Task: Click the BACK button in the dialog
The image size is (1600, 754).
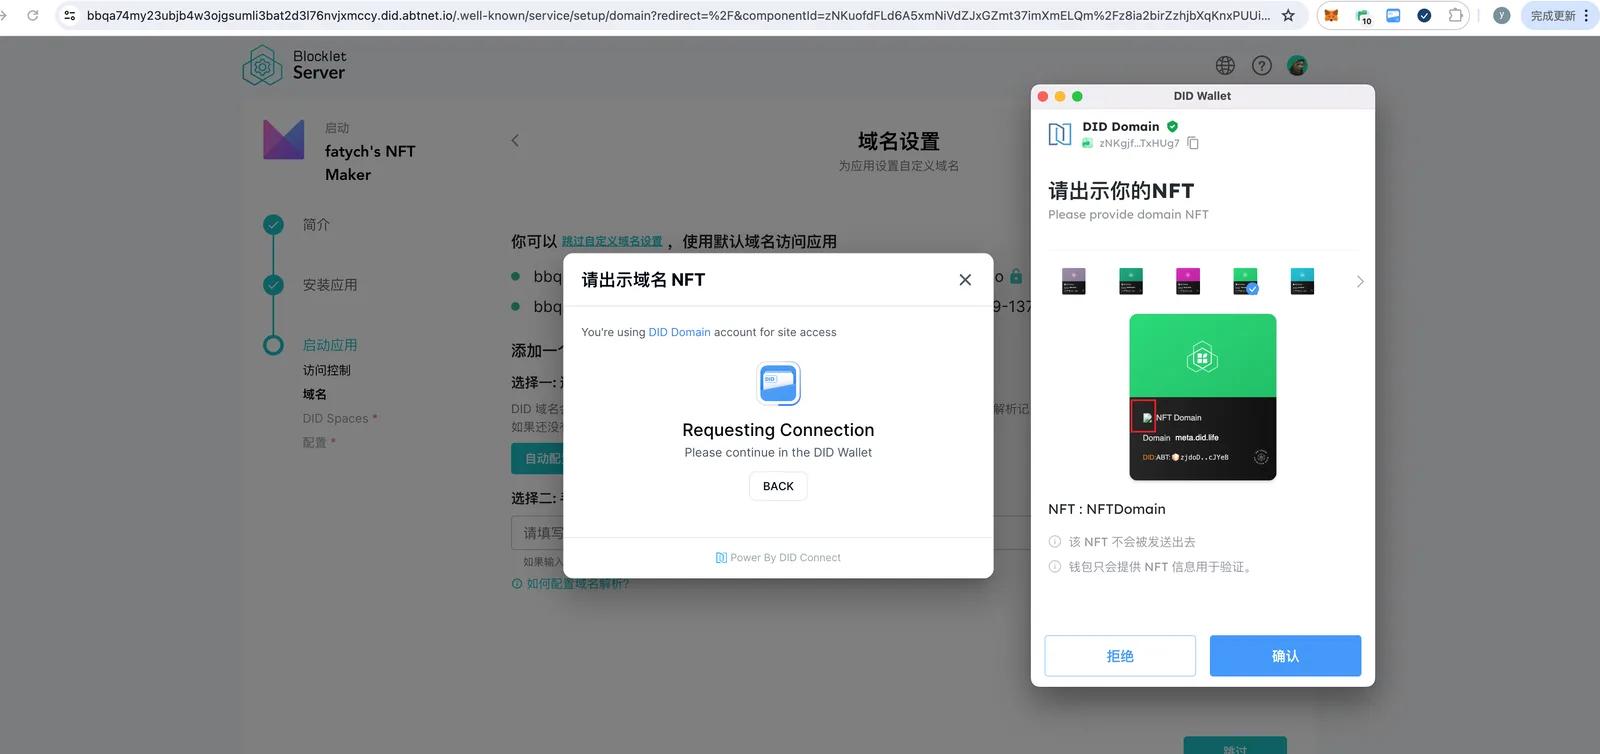Action: 778,486
